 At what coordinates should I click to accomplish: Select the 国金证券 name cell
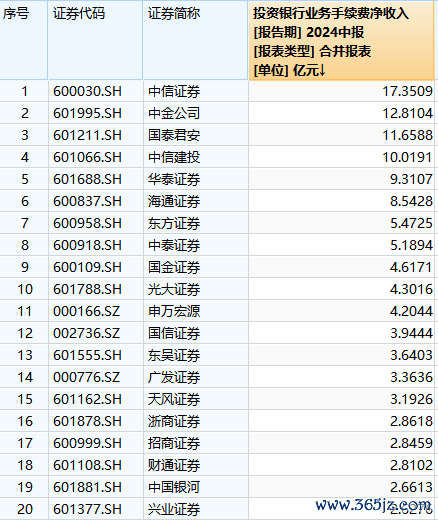pyautogui.click(x=195, y=267)
